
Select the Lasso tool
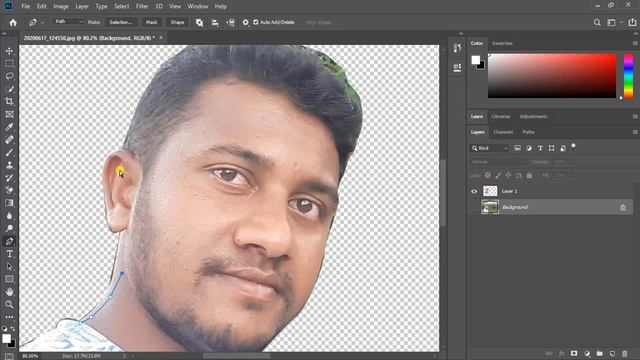[x=9, y=76]
